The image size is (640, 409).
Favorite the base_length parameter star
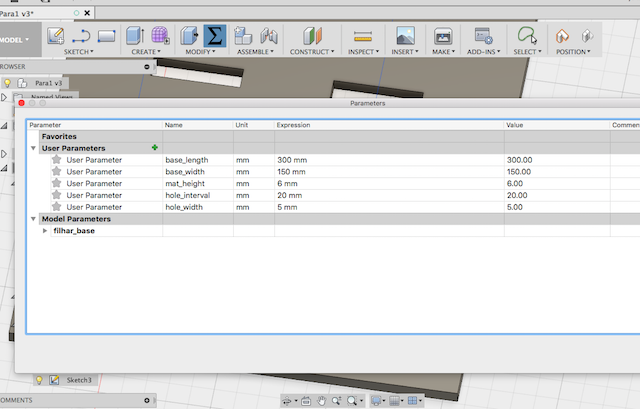[x=56, y=160]
